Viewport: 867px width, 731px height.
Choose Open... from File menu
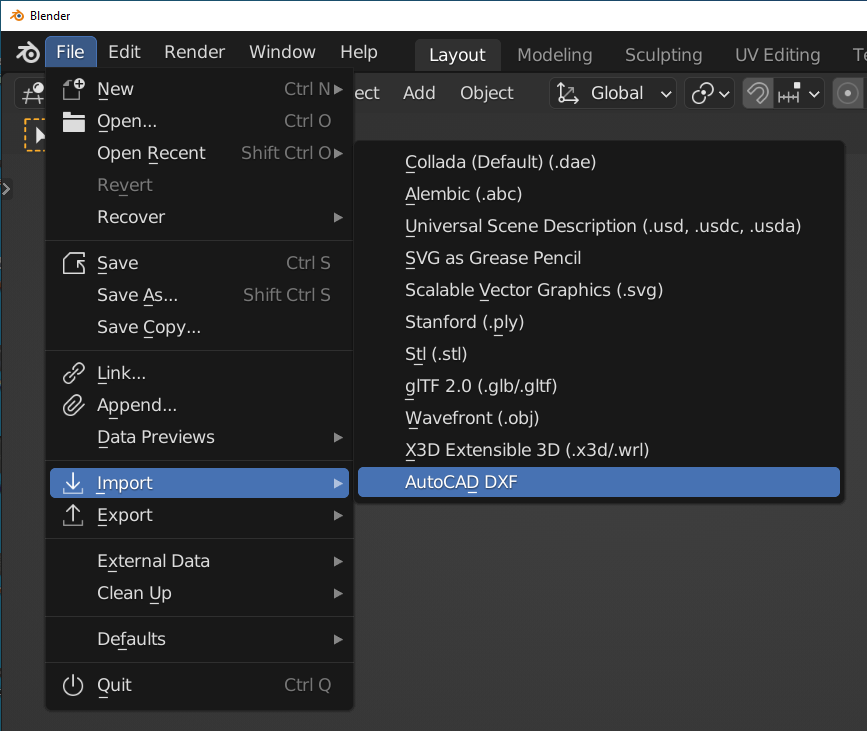coord(199,121)
